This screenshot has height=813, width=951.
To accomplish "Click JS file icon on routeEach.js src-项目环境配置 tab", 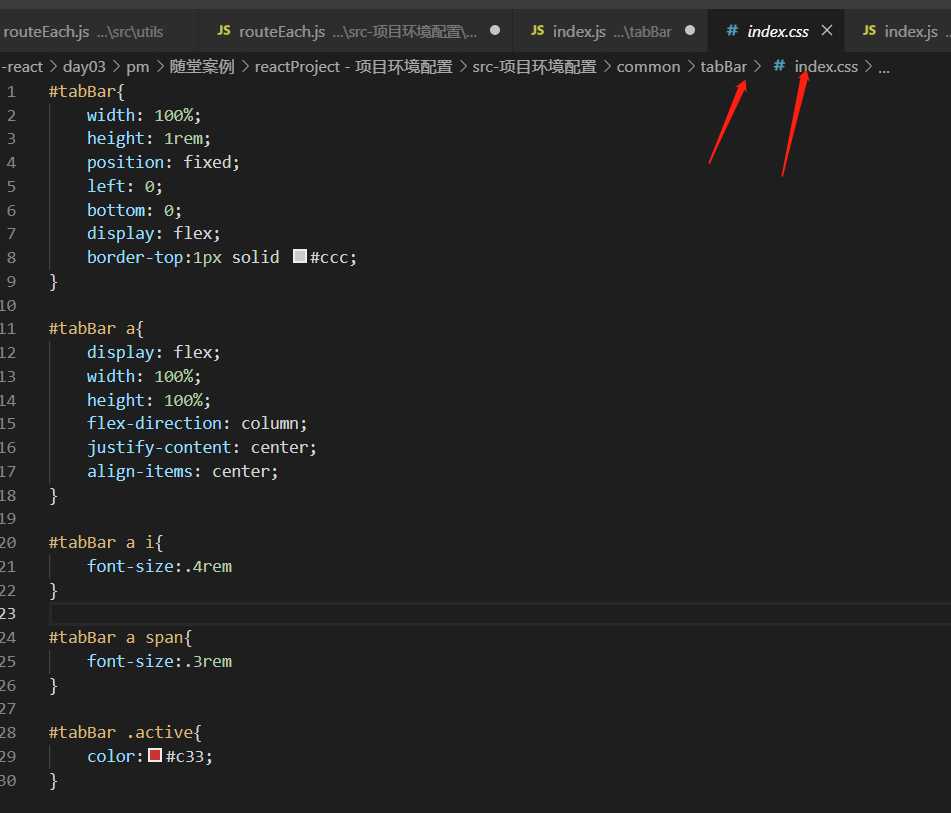I will click(224, 30).
